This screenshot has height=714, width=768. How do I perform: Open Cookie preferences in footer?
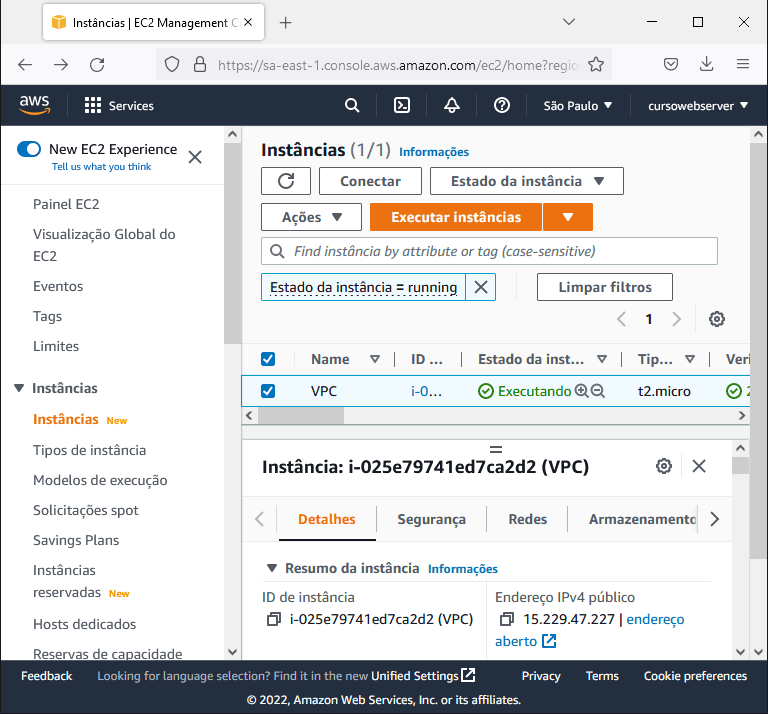695,676
